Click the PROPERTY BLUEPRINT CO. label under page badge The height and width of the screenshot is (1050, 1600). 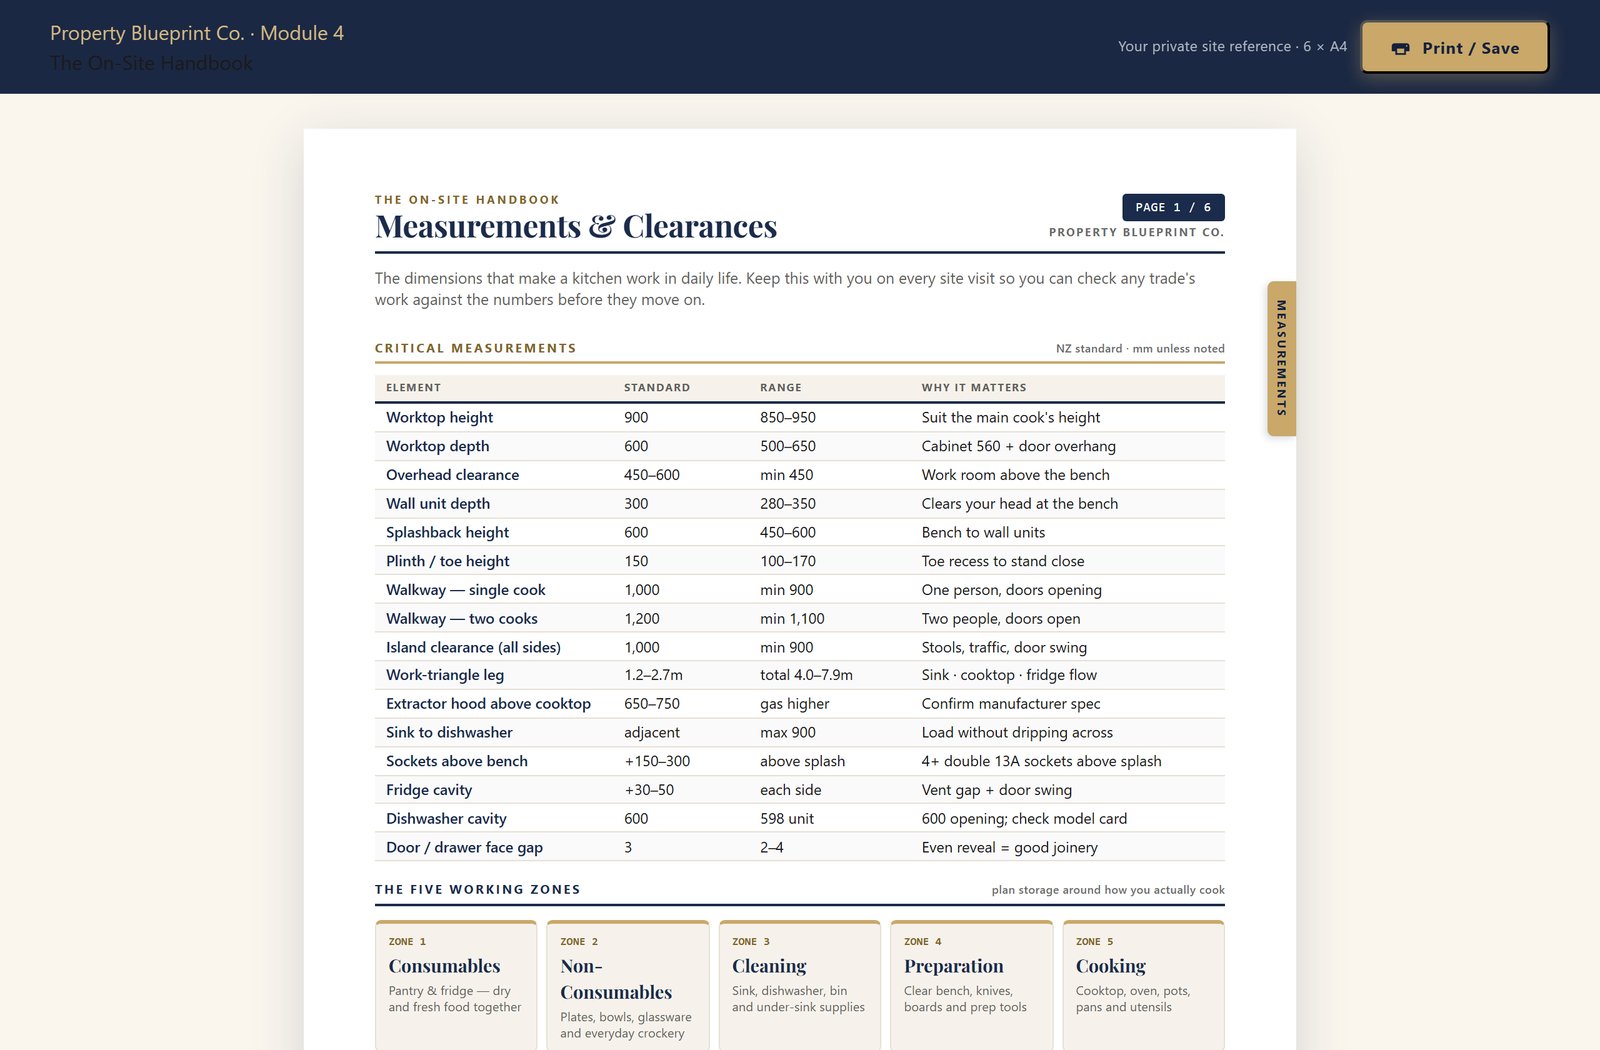click(1136, 232)
